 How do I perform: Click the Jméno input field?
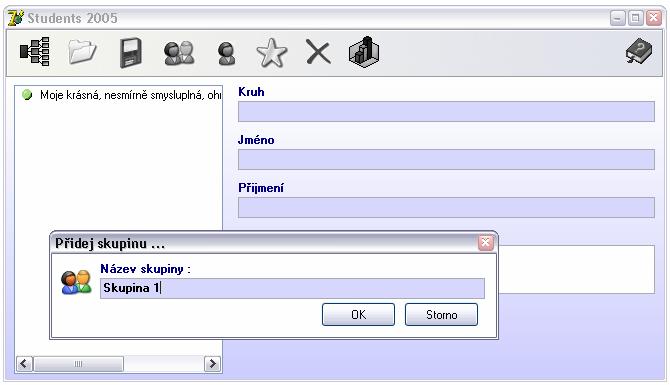coord(446,159)
